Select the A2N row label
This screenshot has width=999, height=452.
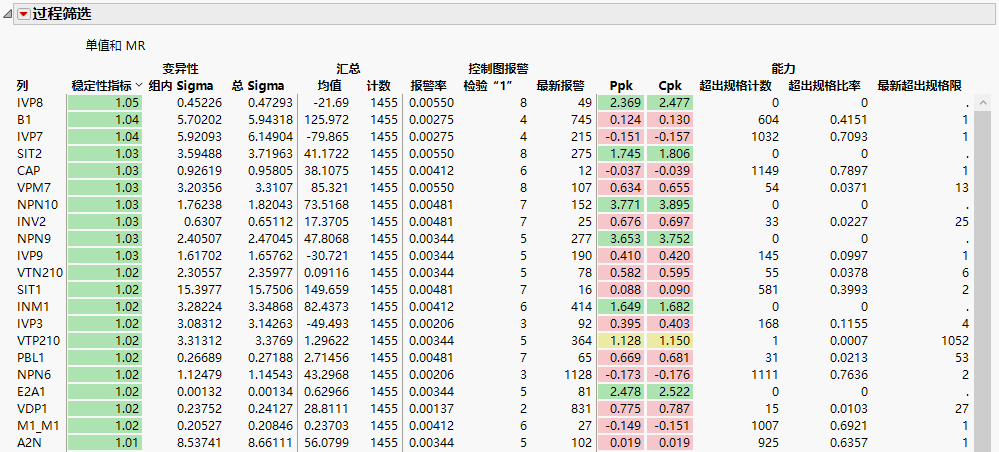[x=28, y=443]
